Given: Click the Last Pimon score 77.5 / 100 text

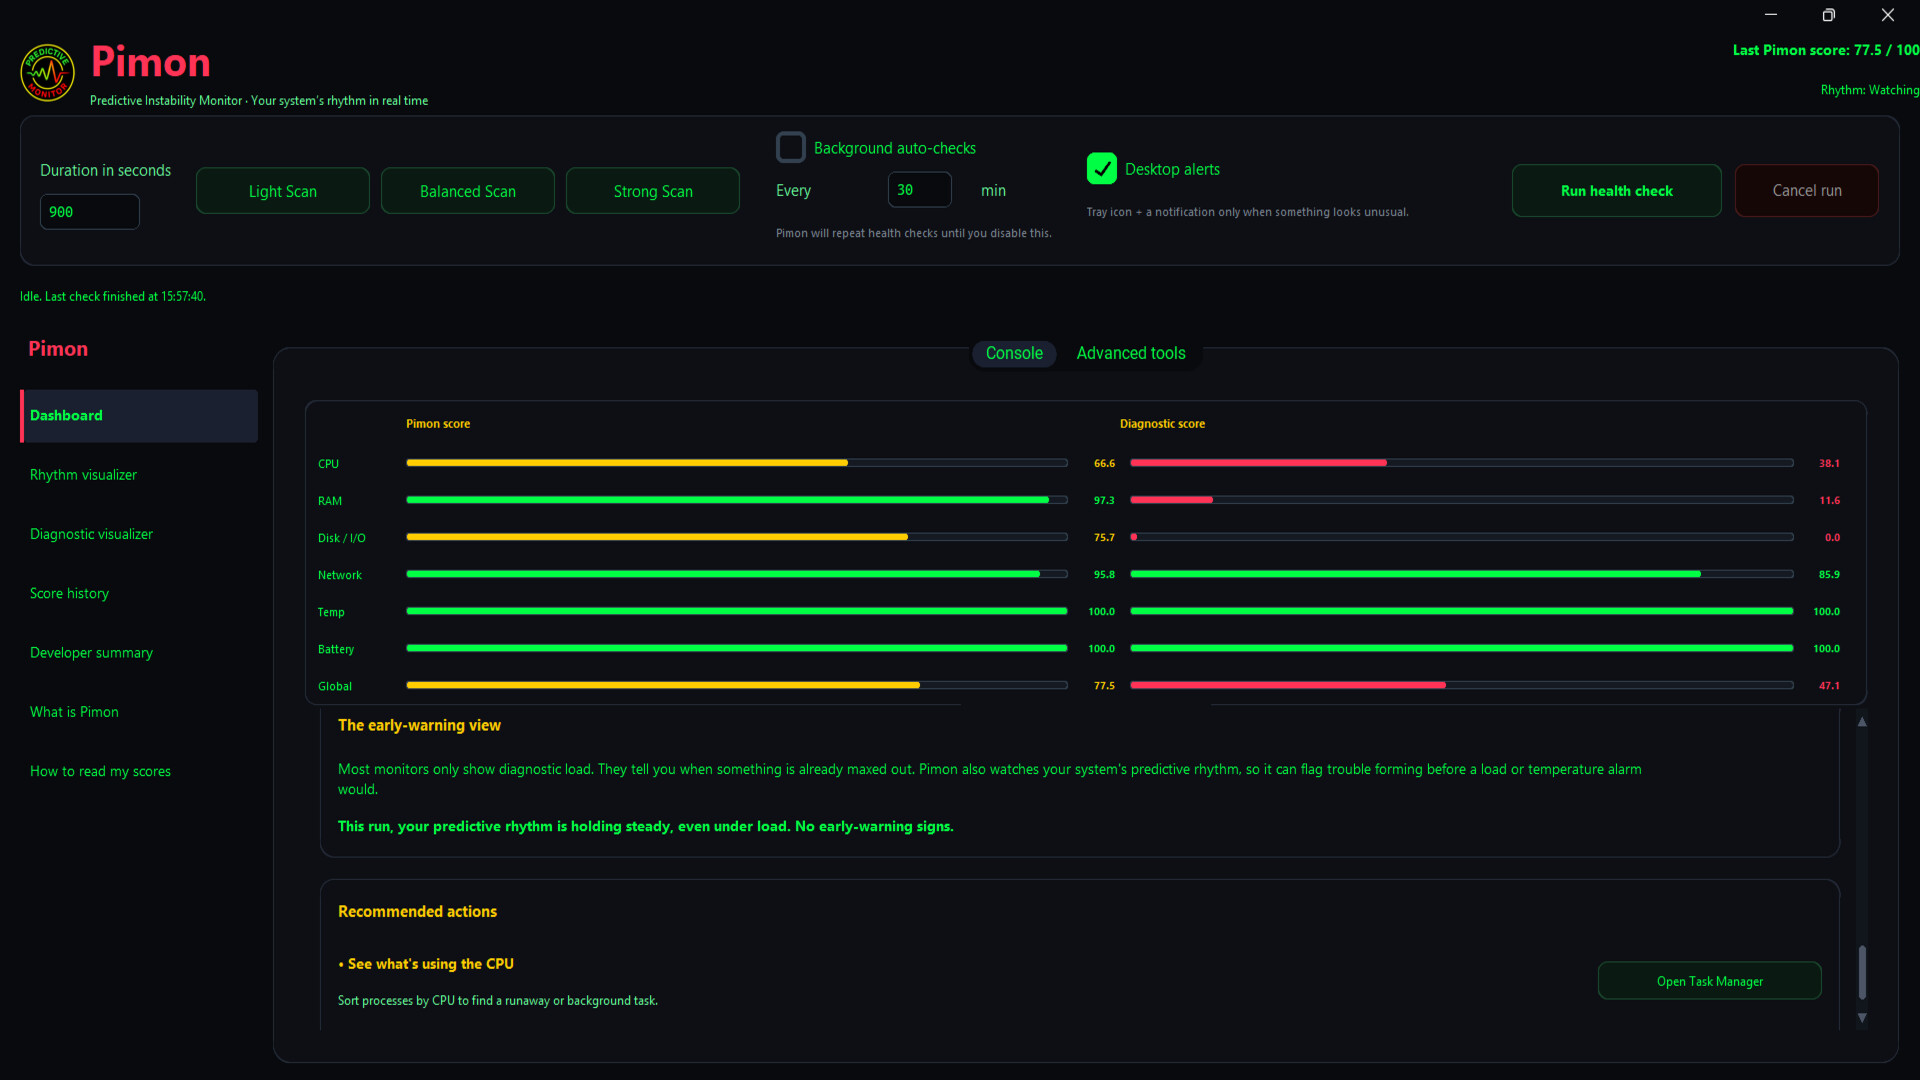Looking at the screenshot, I should [1825, 50].
